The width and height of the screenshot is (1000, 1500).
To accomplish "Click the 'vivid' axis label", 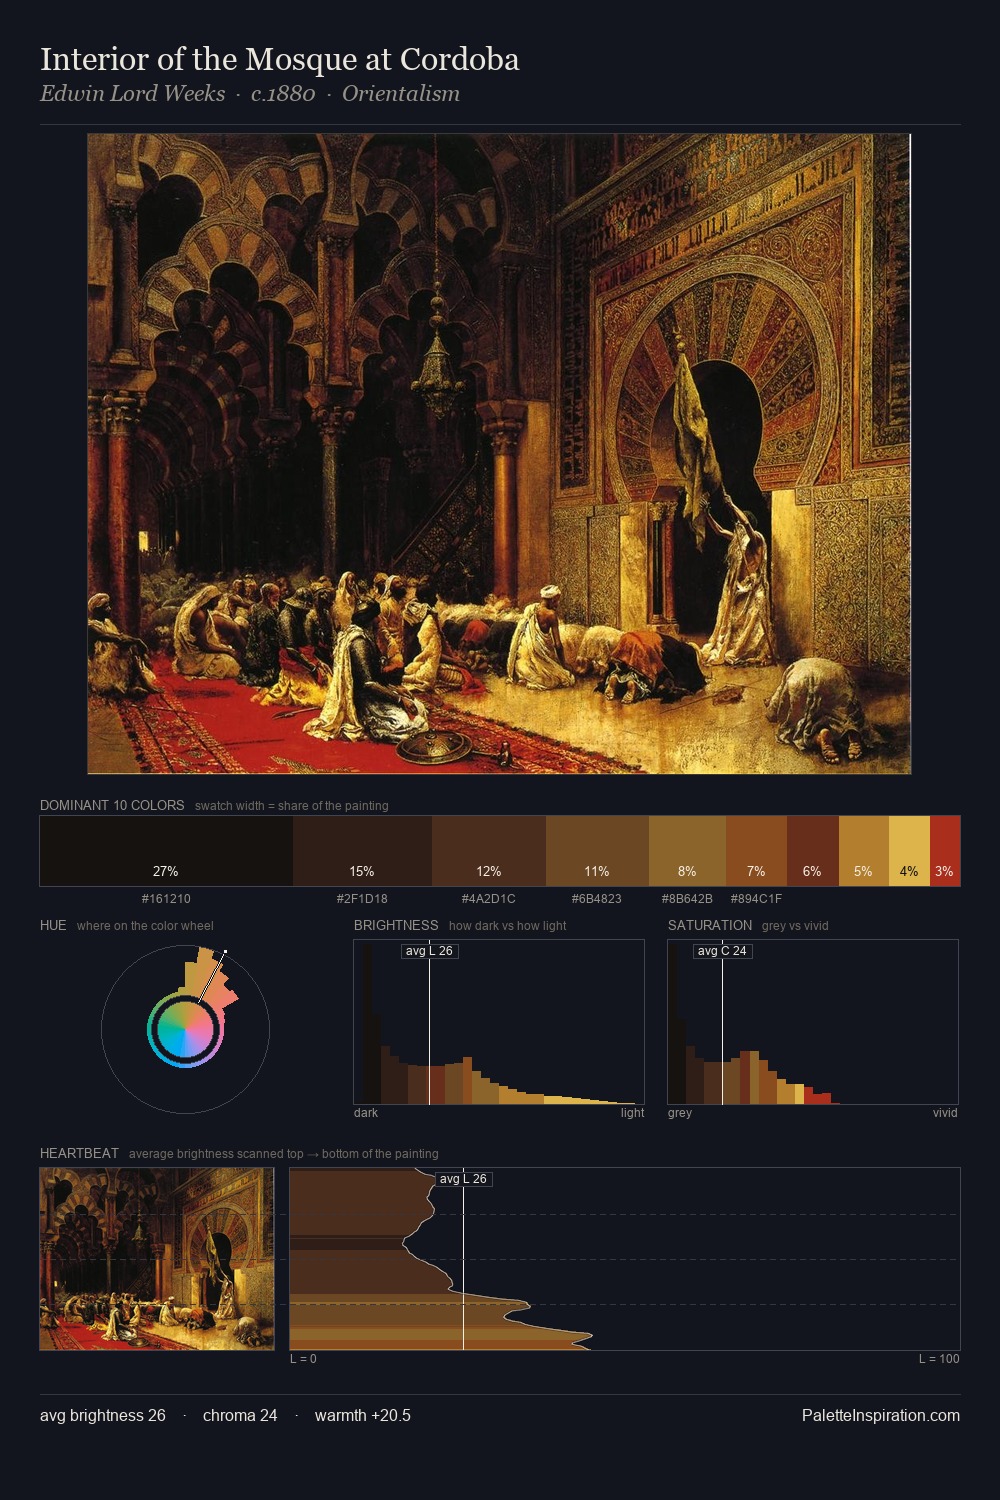I will (945, 1113).
